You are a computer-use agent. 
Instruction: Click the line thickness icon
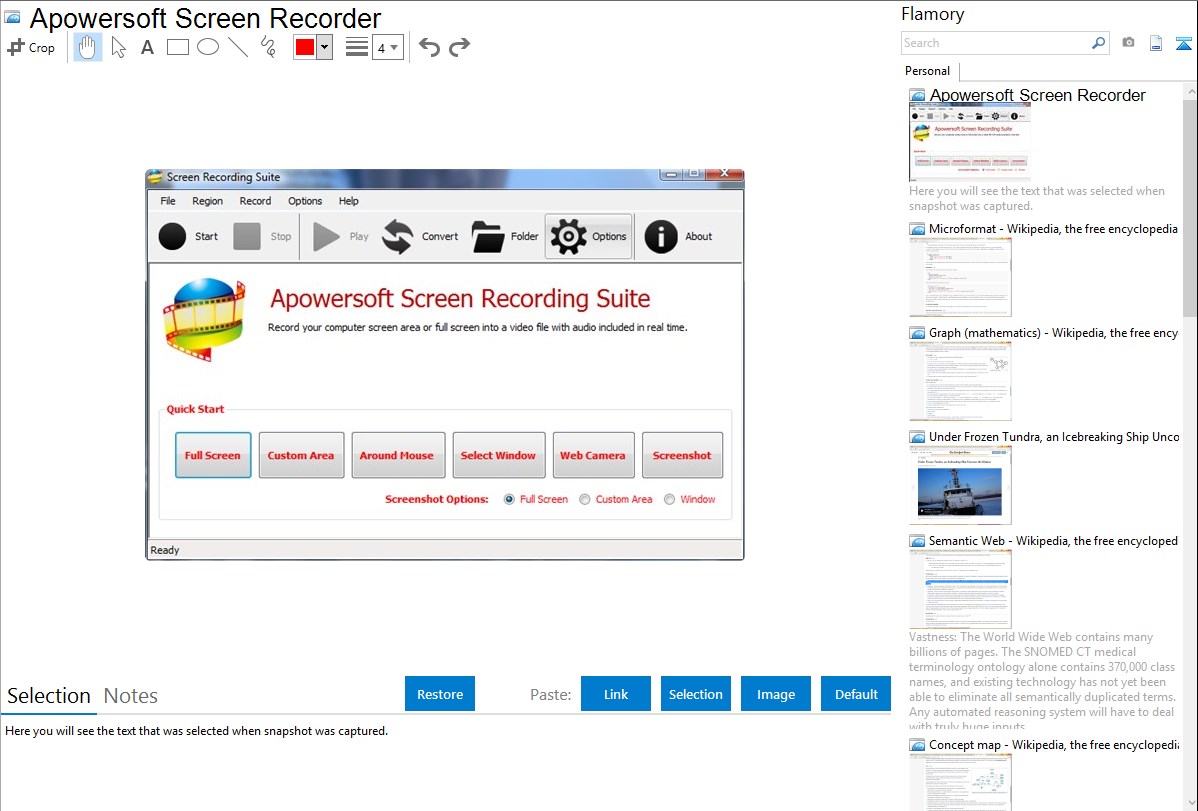point(357,47)
